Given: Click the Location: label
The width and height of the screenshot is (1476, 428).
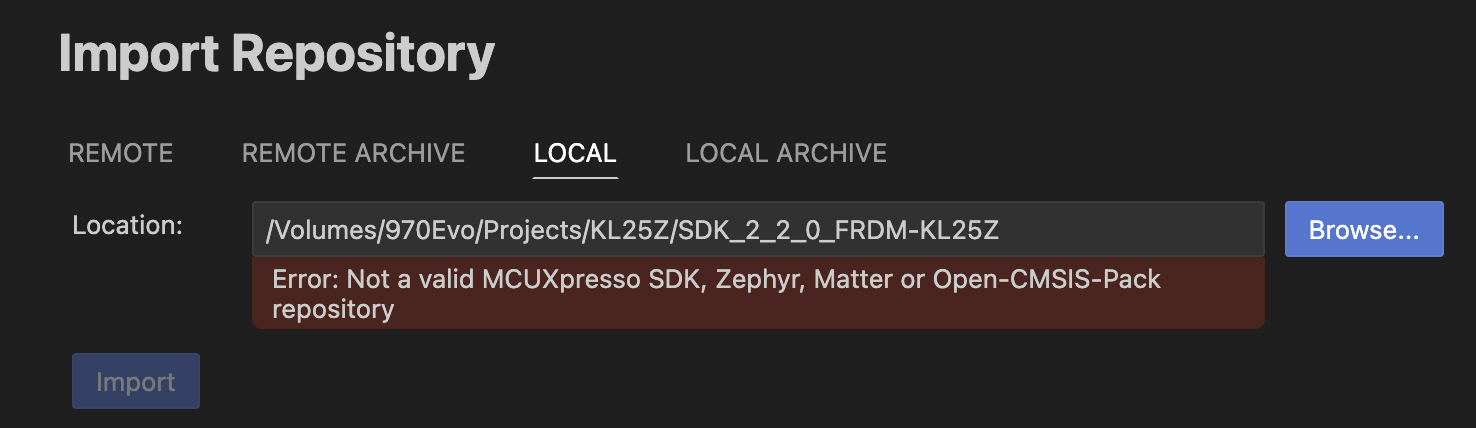Looking at the screenshot, I should [x=127, y=225].
